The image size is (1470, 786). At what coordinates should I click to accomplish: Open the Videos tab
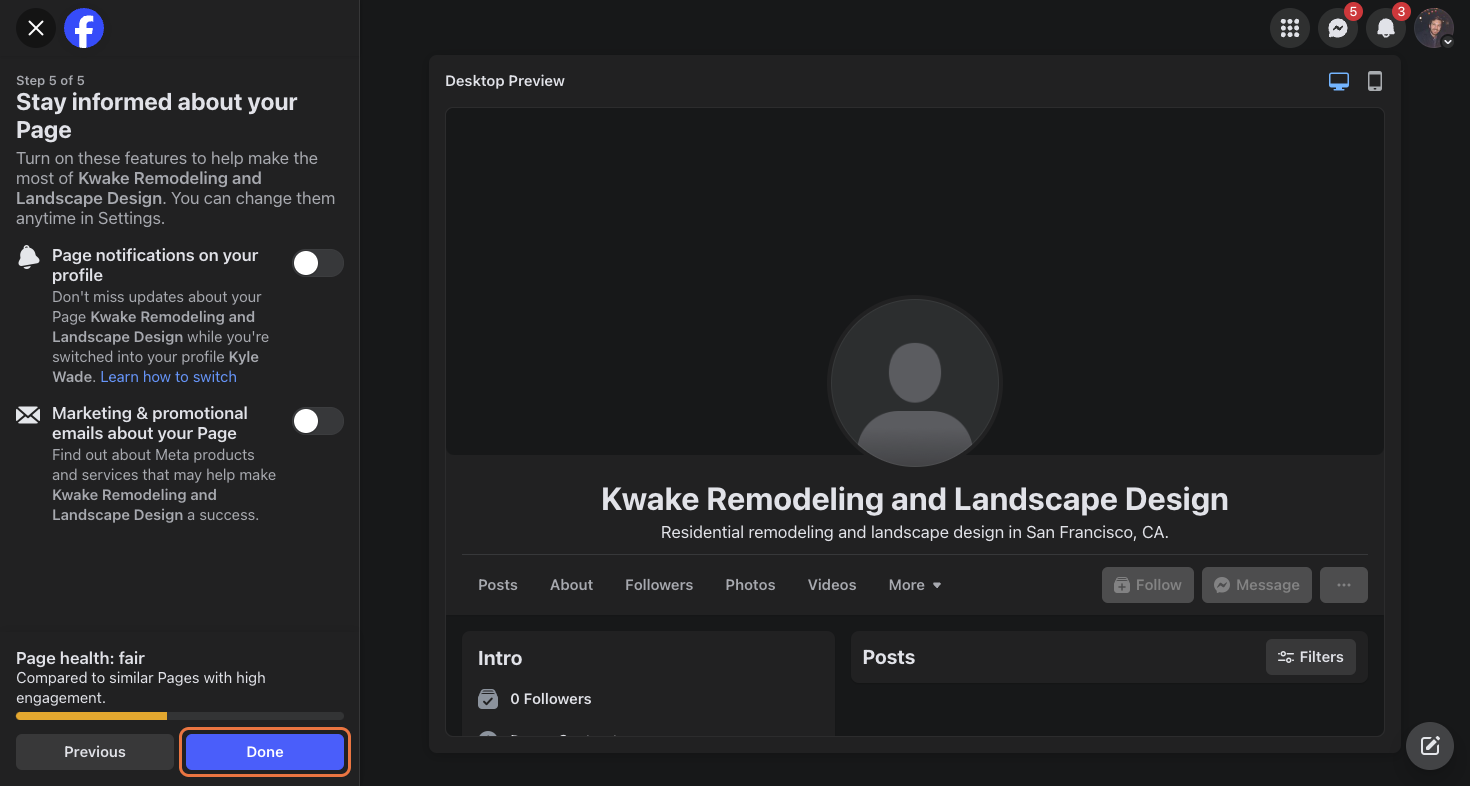tap(832, 585)
